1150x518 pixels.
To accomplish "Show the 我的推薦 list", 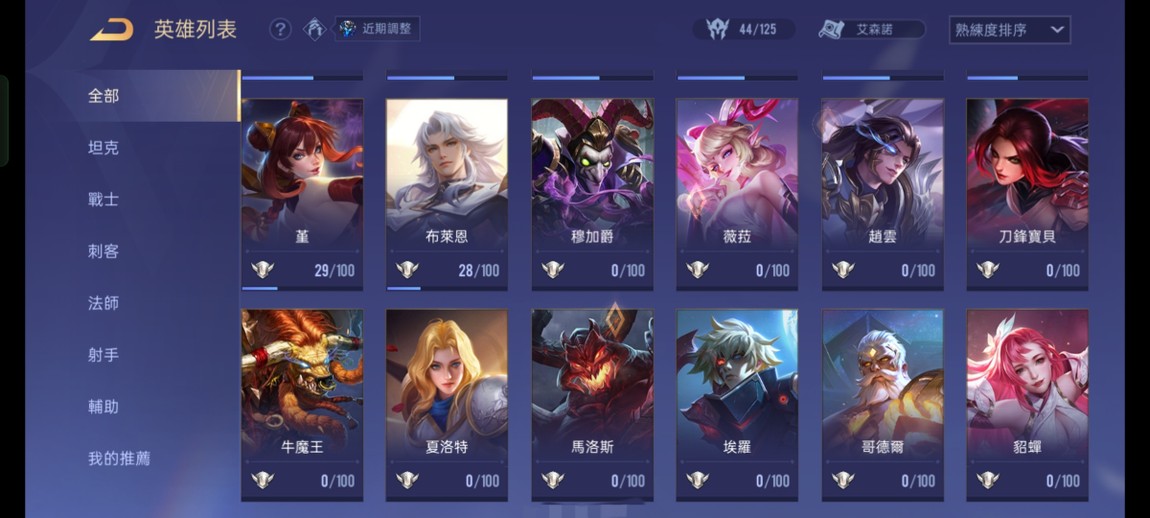I will pyautogui.click(x=119, y=459).
